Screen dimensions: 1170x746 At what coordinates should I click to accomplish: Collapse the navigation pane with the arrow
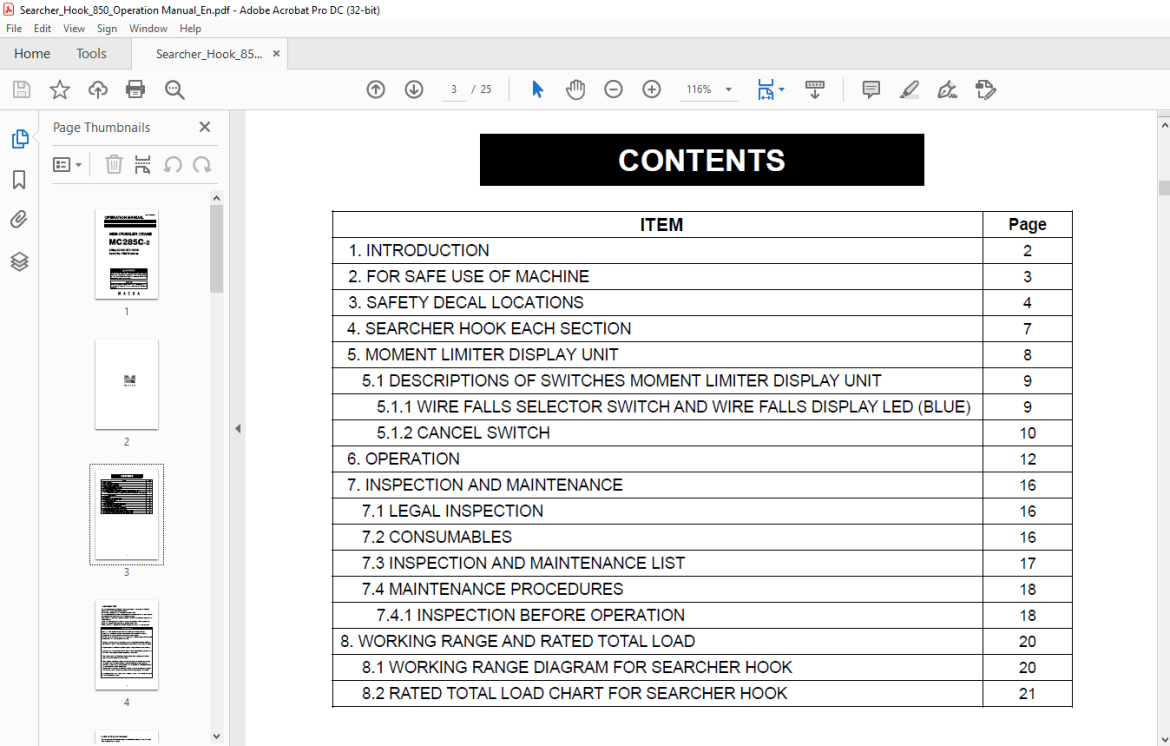click(238, 428)
